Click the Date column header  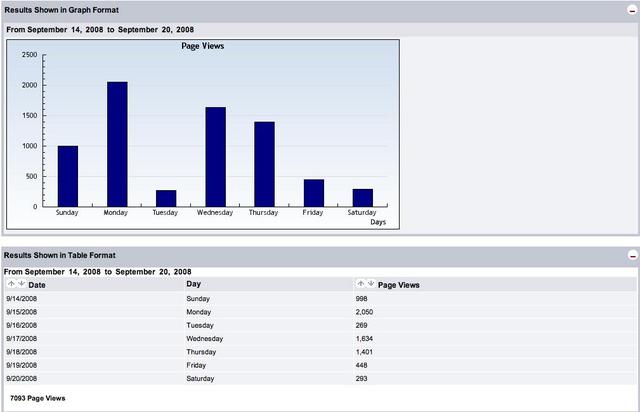tap(37, 285)
